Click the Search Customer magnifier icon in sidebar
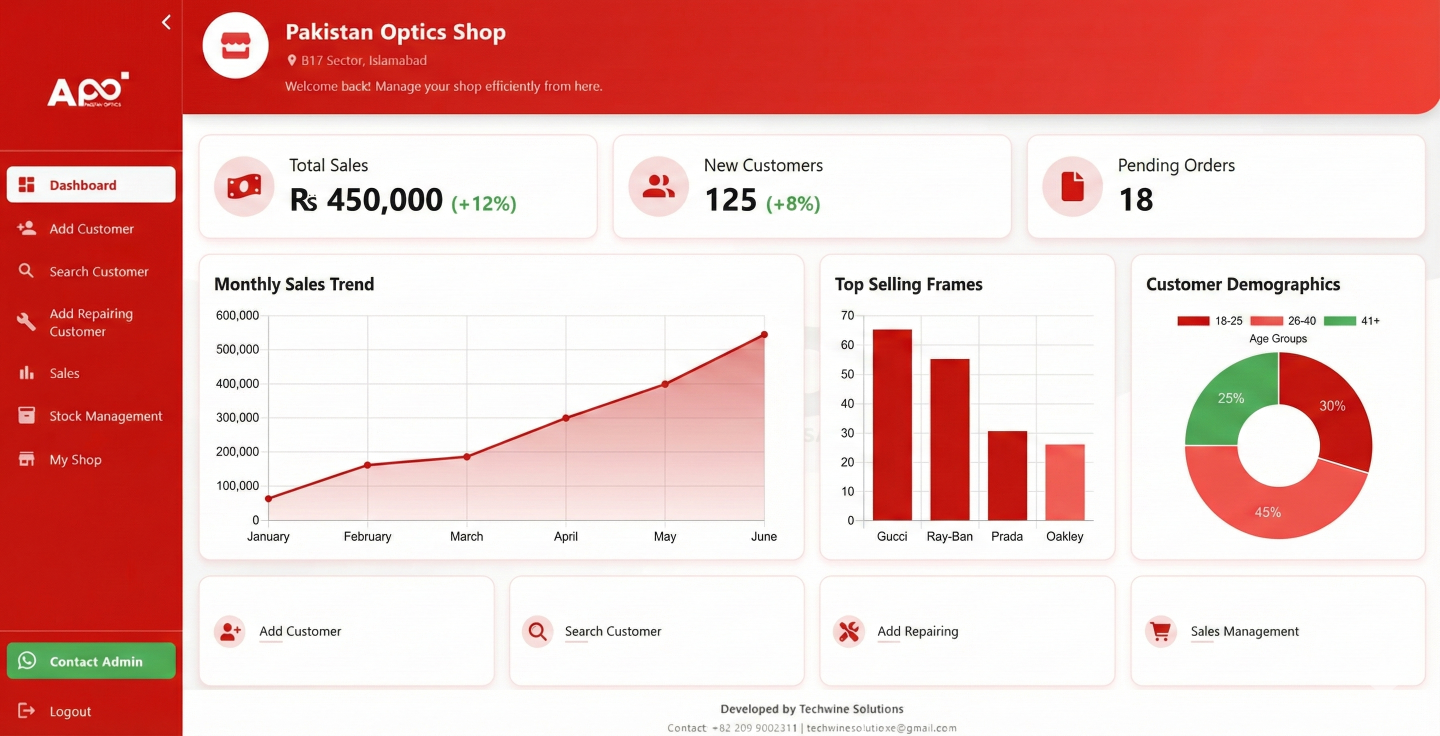 pos(27,271)
